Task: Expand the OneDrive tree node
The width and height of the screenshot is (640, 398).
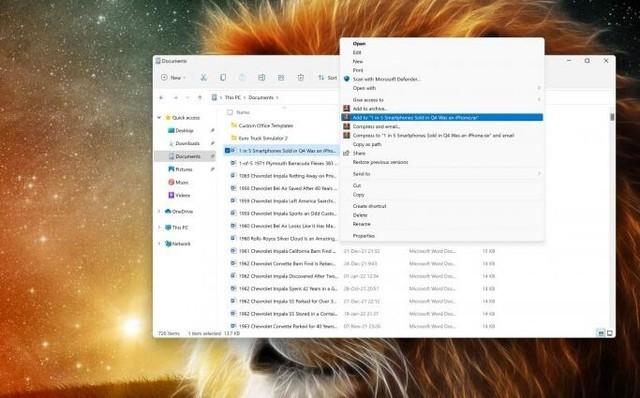Action: pos(159,211)
